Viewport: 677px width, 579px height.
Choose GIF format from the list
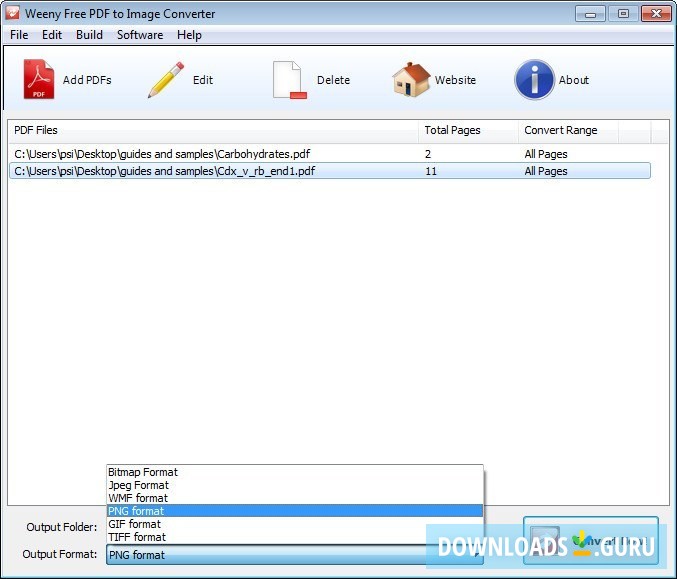coord(295,524)
